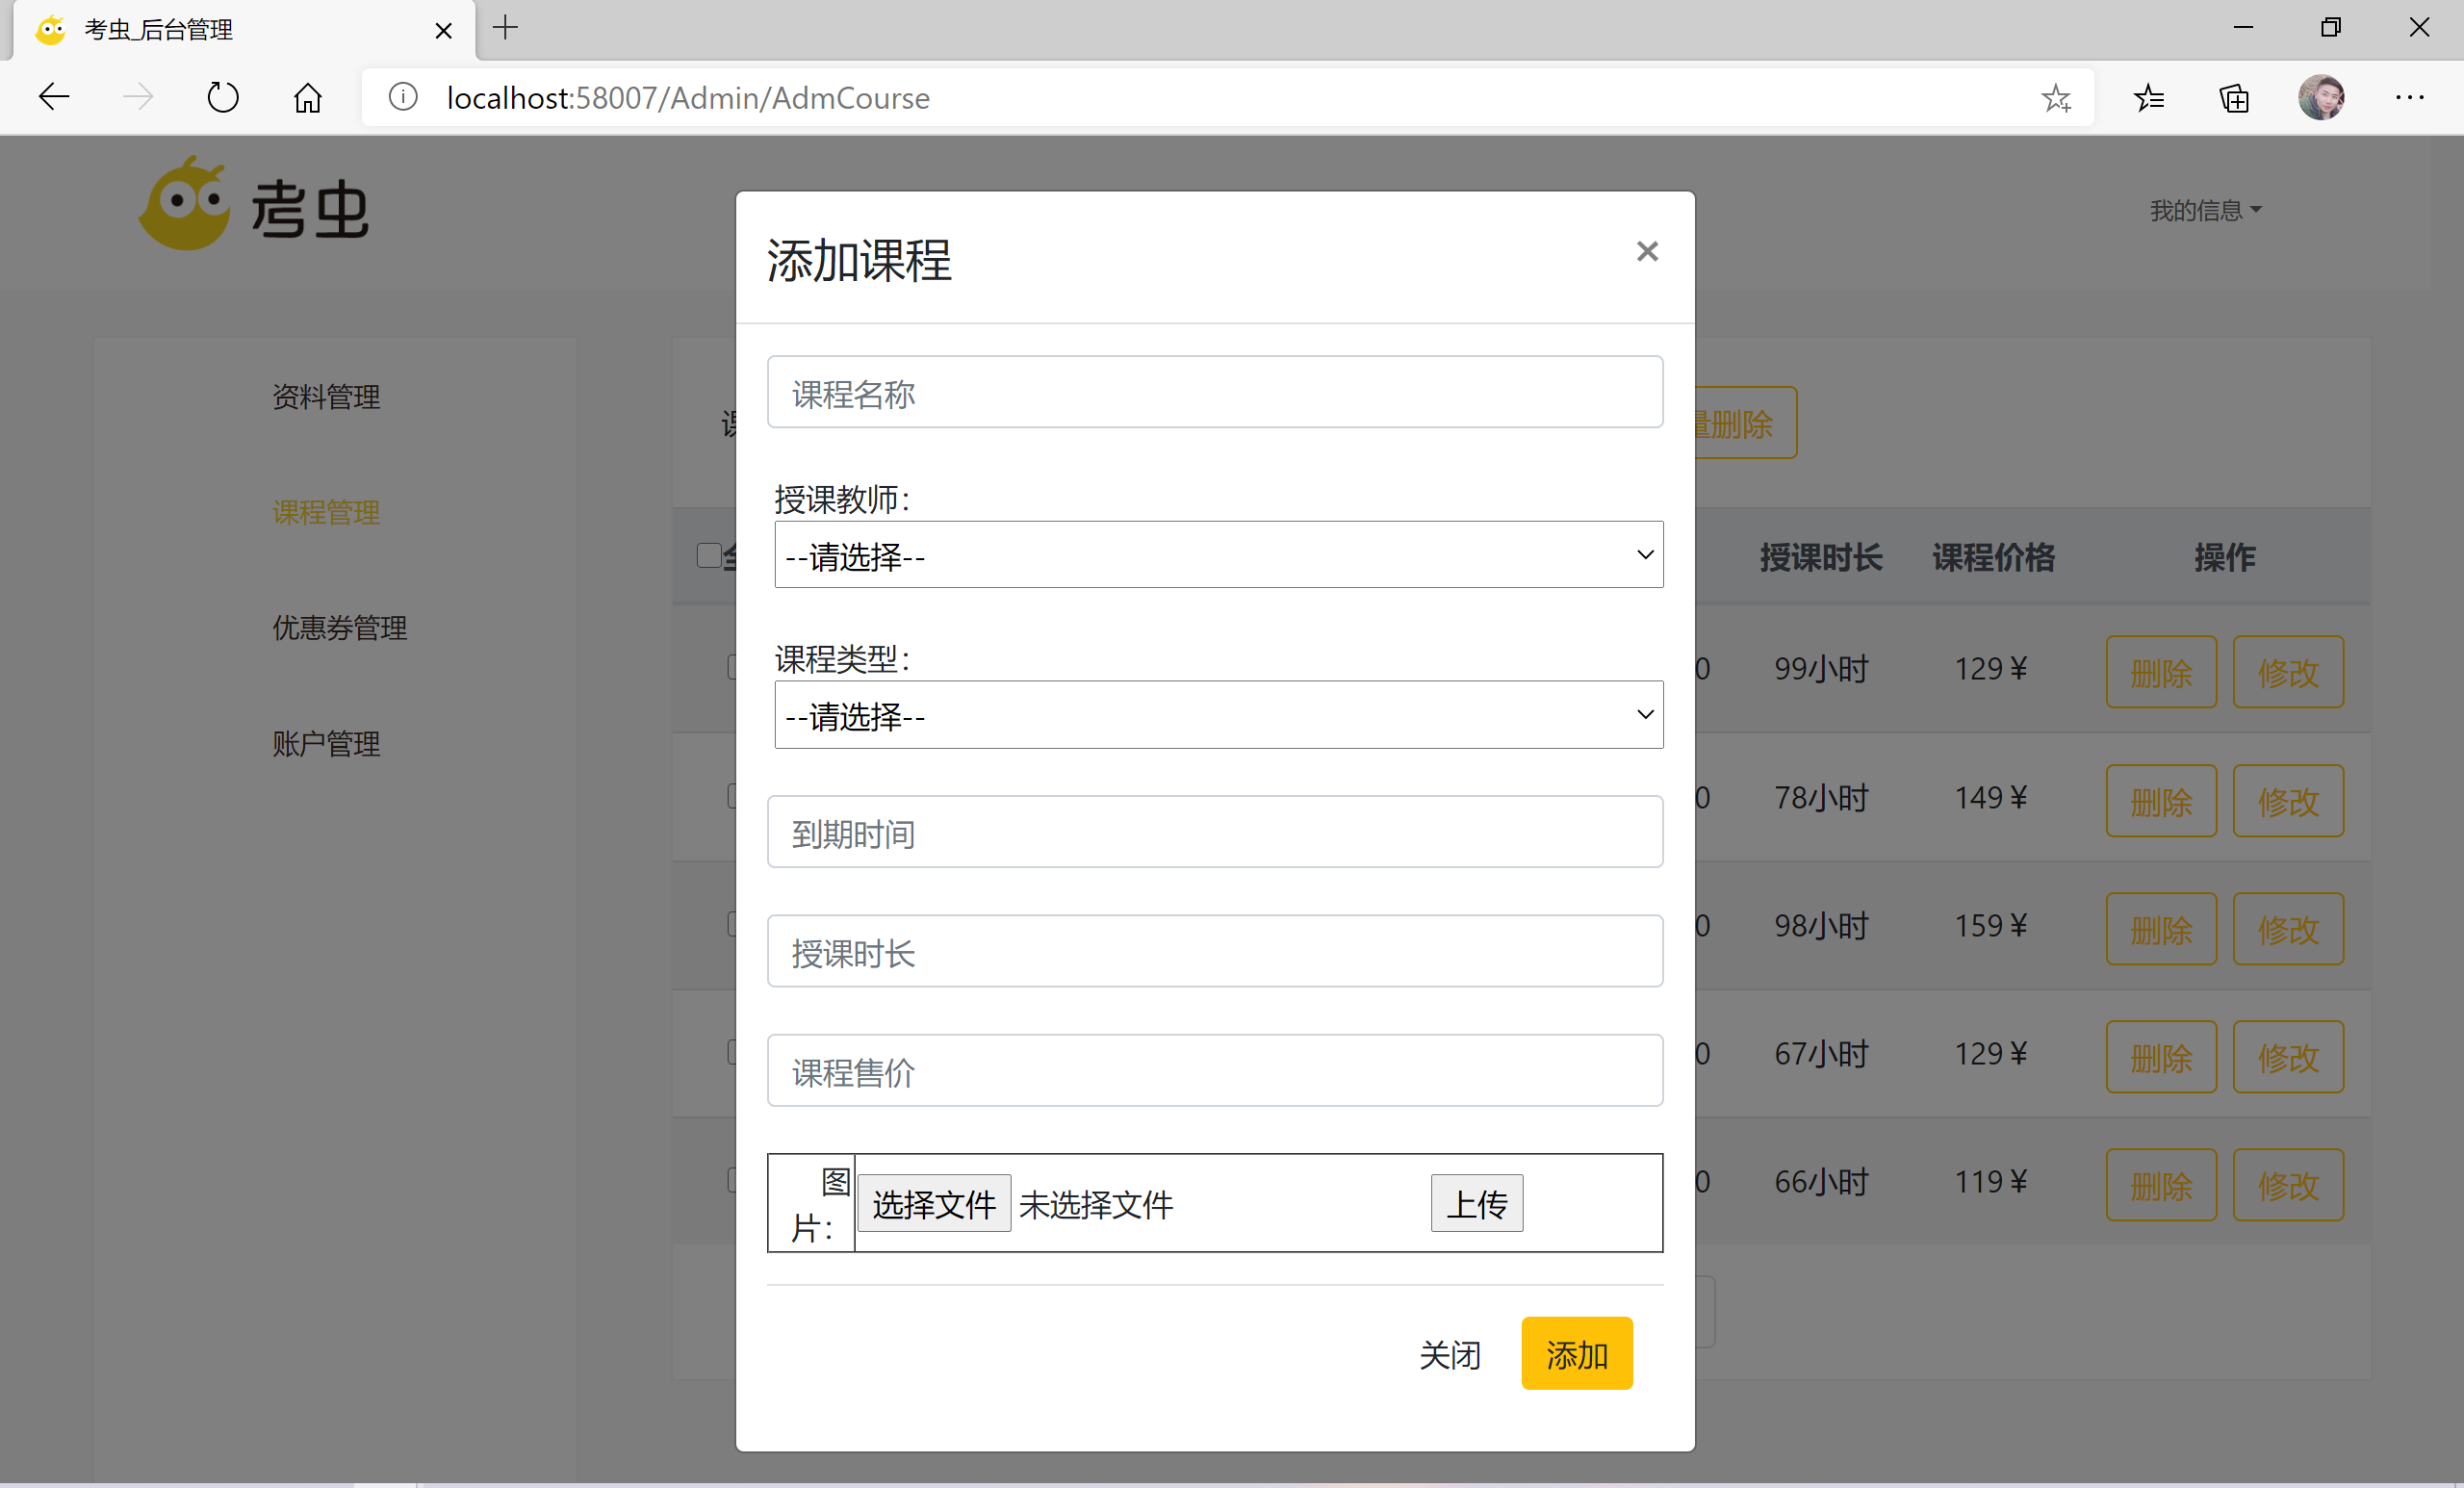The image size is (2464, 1488).
Task: Go to the browser home page
Action: (x=307, y=97)
